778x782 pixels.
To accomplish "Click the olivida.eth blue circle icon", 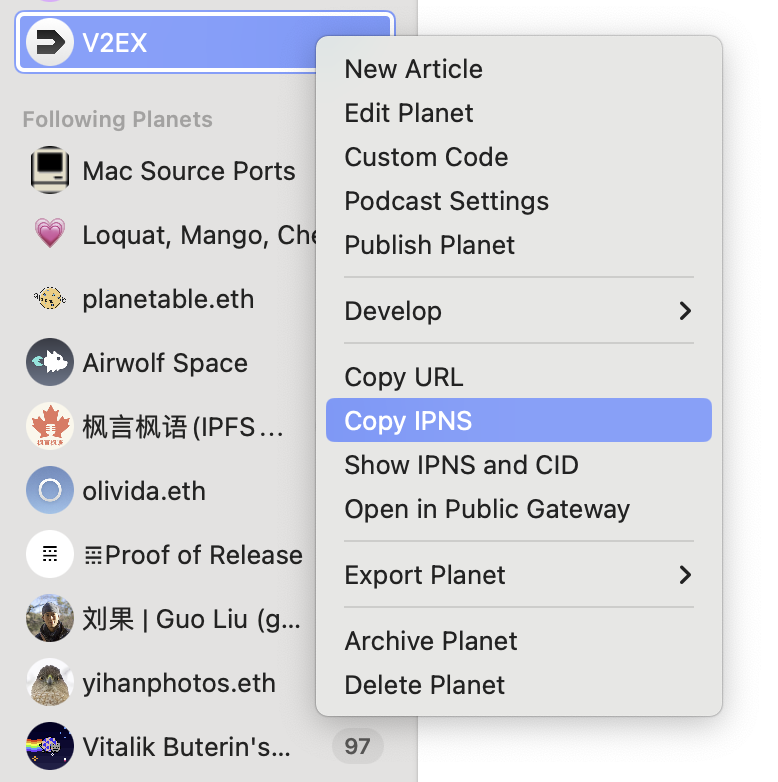I will click(x=49, y=491).
